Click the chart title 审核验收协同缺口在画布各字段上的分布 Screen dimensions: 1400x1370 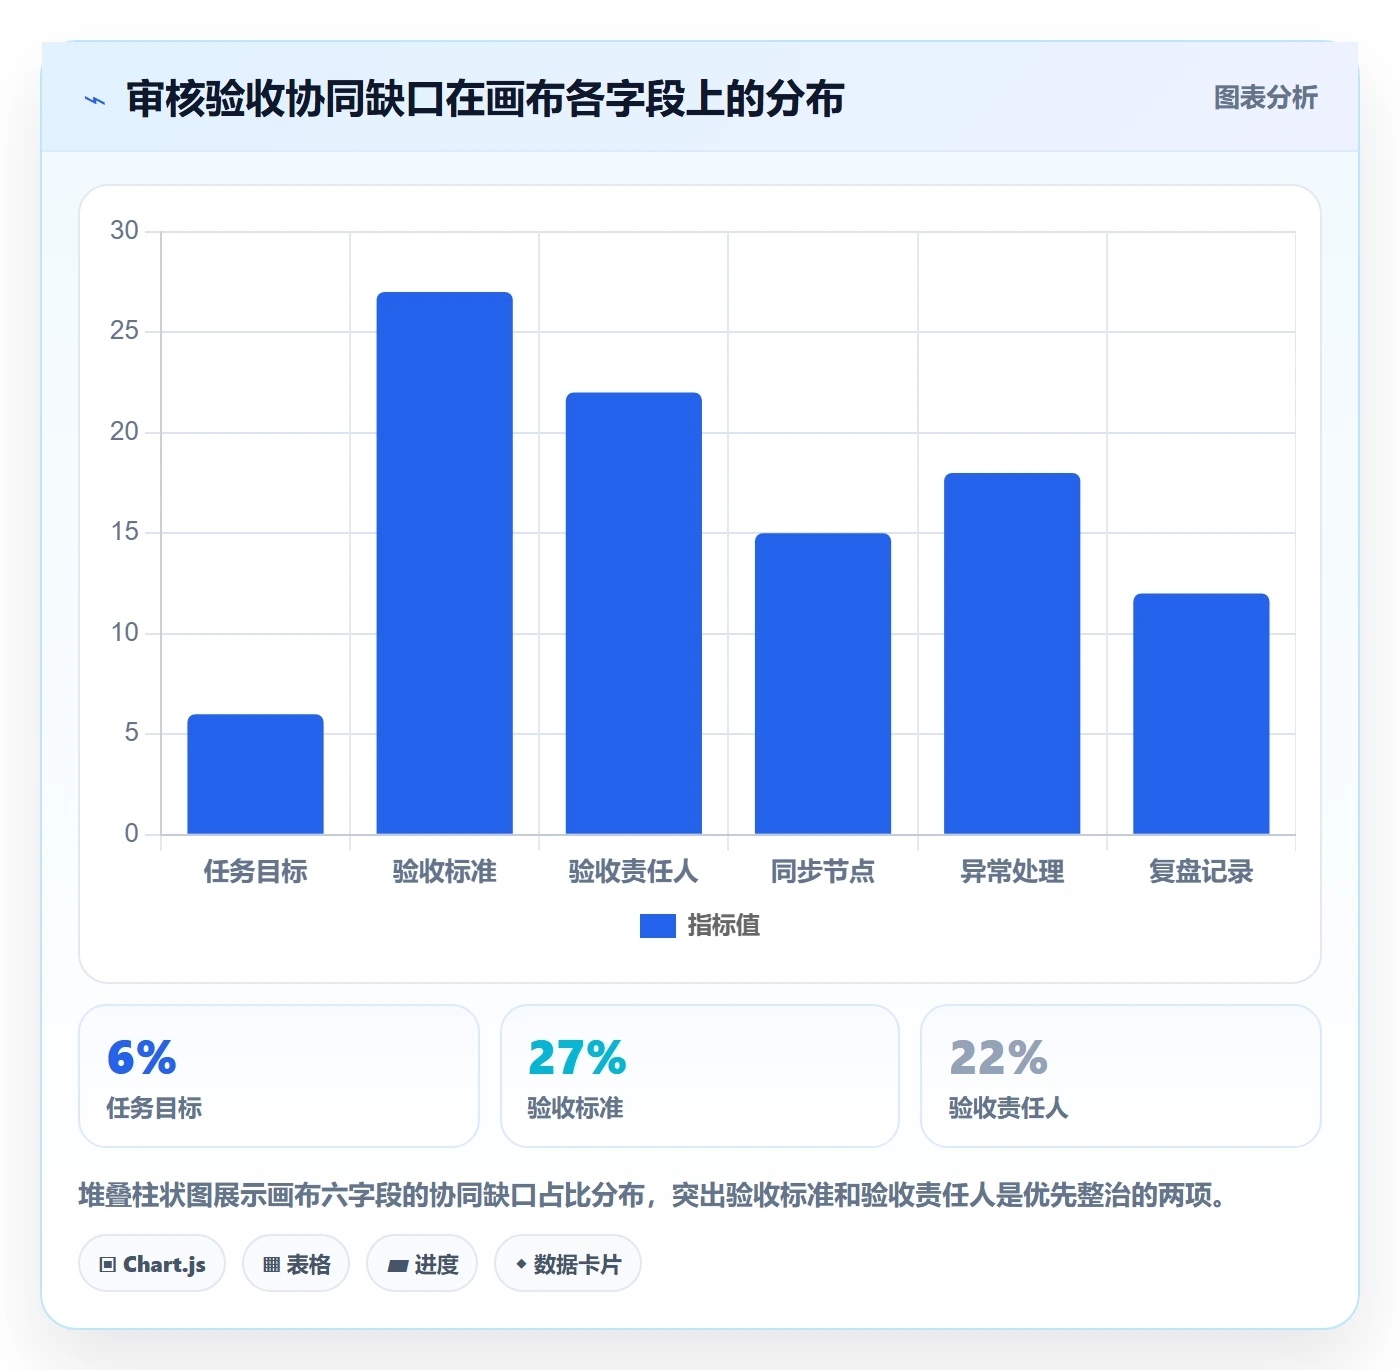pos(485,99)
